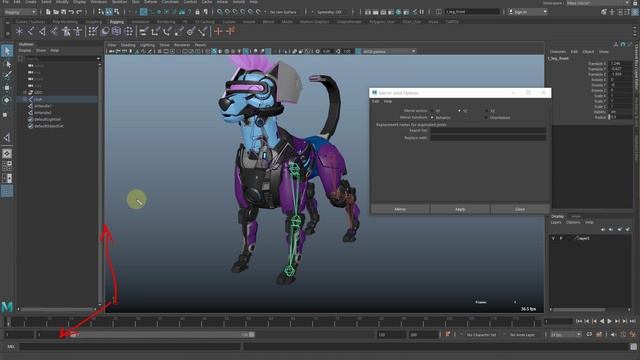Image resolution: width=640 pixels, height=360 pixels.
Task: Open the Poly Modeling shelf tab
Action: coord(65,22)
